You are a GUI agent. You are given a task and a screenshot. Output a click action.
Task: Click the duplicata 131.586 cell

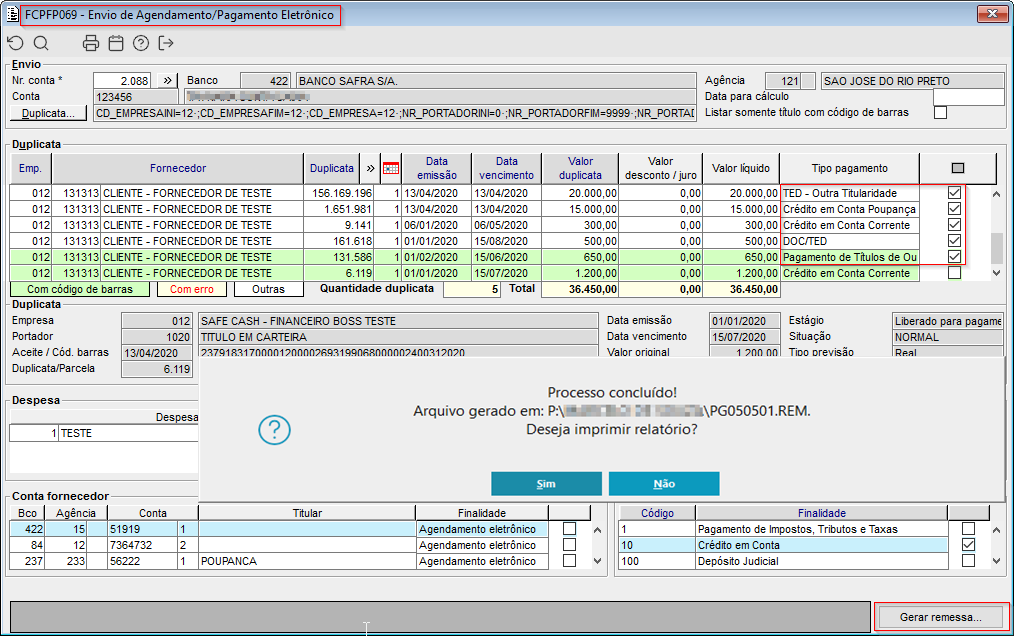338,257
